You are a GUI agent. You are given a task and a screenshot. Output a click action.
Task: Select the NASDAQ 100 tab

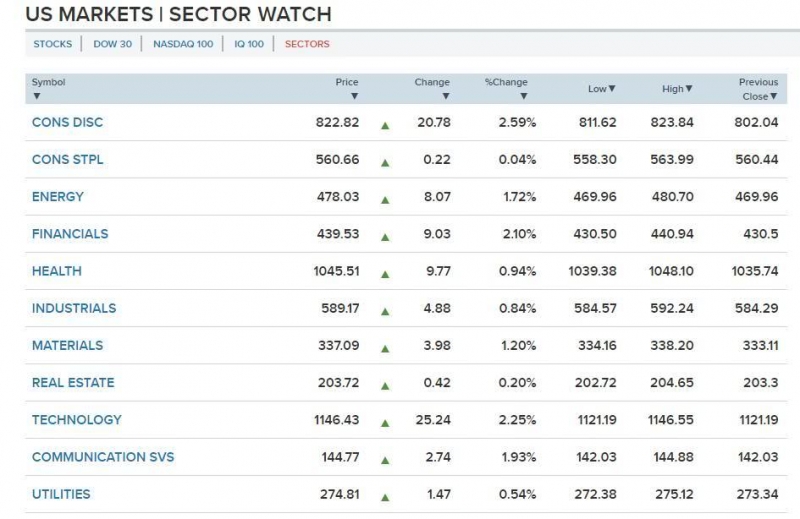(183, 44)
